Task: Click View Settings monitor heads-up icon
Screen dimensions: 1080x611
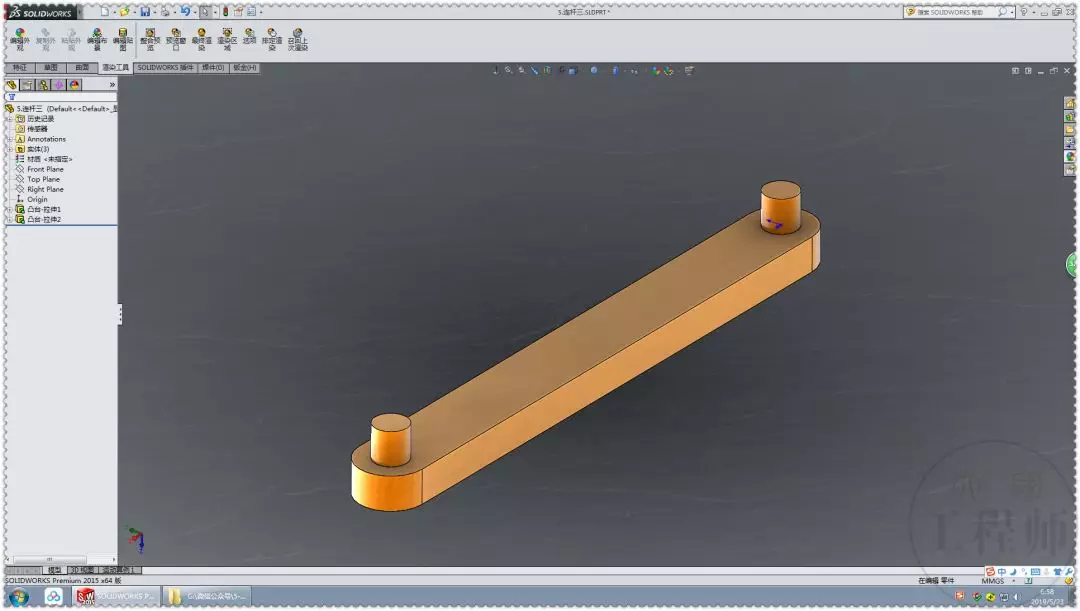Action: click(x=689, y=70)
